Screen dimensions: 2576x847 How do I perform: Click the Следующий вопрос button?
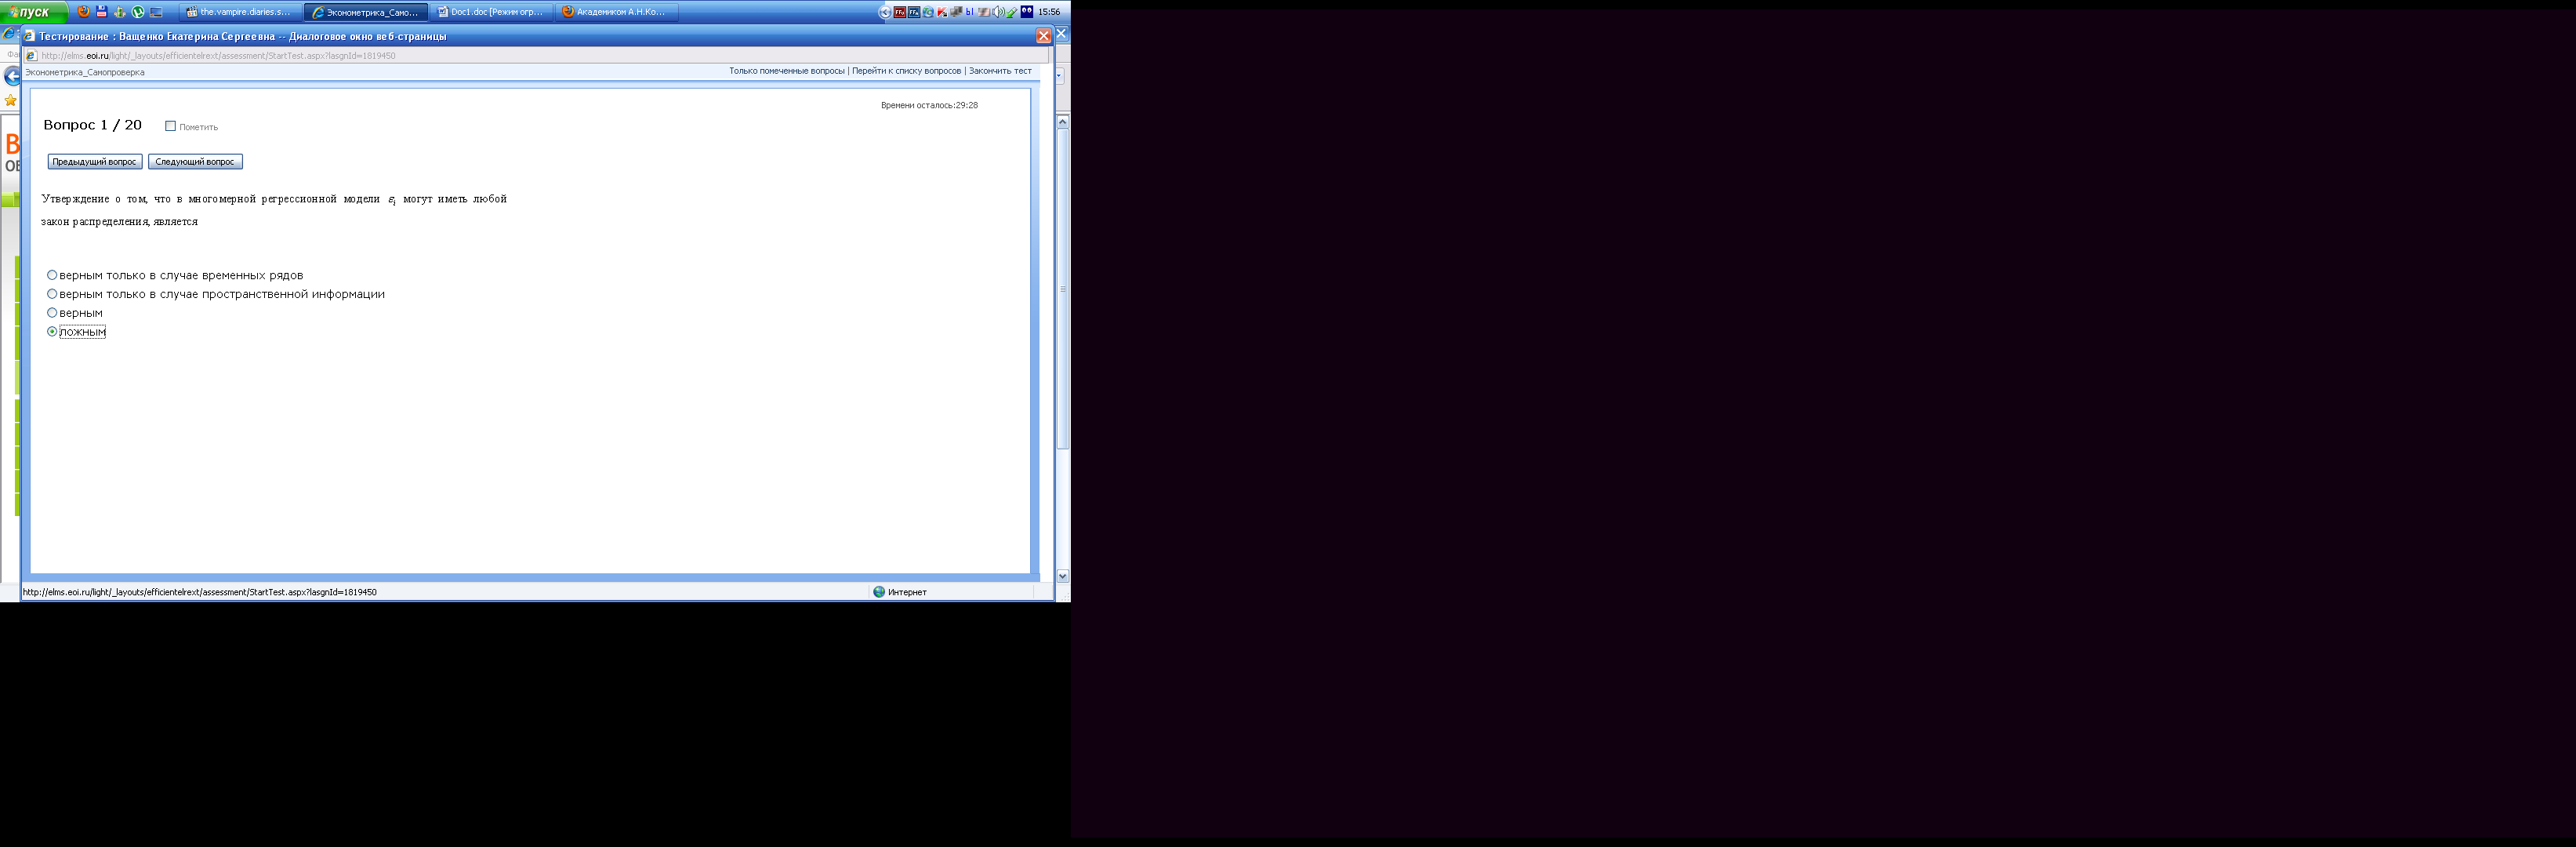click(x=195, y=162)
